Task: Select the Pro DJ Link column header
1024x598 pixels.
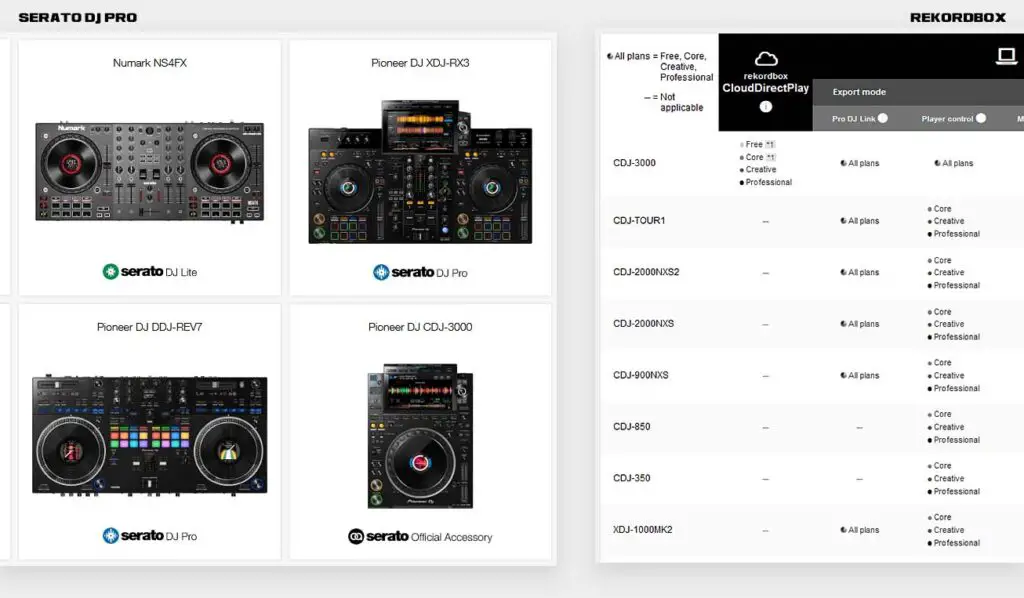Action: click(x=853, y=119)
